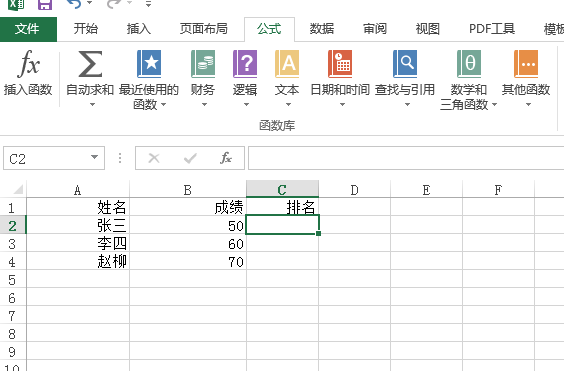The width and height of the screenshot is (564, 371).
Task: Click cell containing 赵柳
Action: click(x=78, y=261)
